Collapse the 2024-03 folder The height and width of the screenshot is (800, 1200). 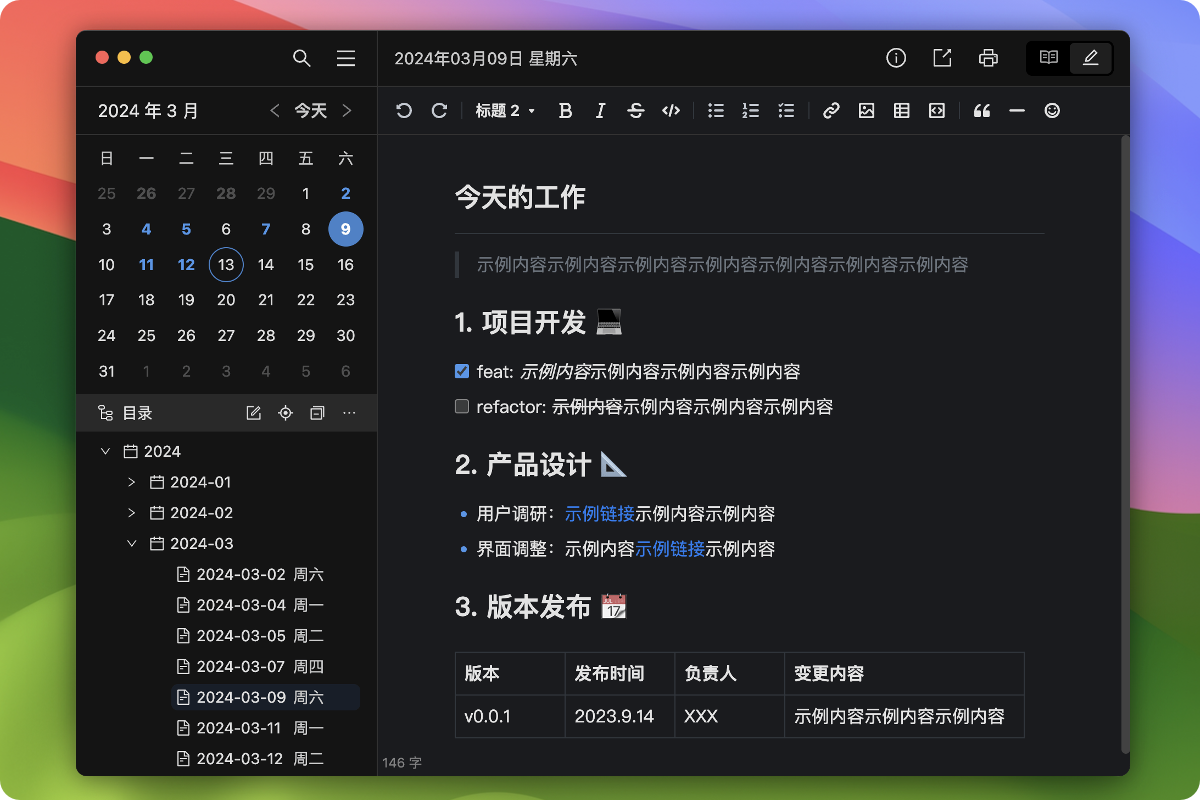pyautogui.click(x=132, y=544)
